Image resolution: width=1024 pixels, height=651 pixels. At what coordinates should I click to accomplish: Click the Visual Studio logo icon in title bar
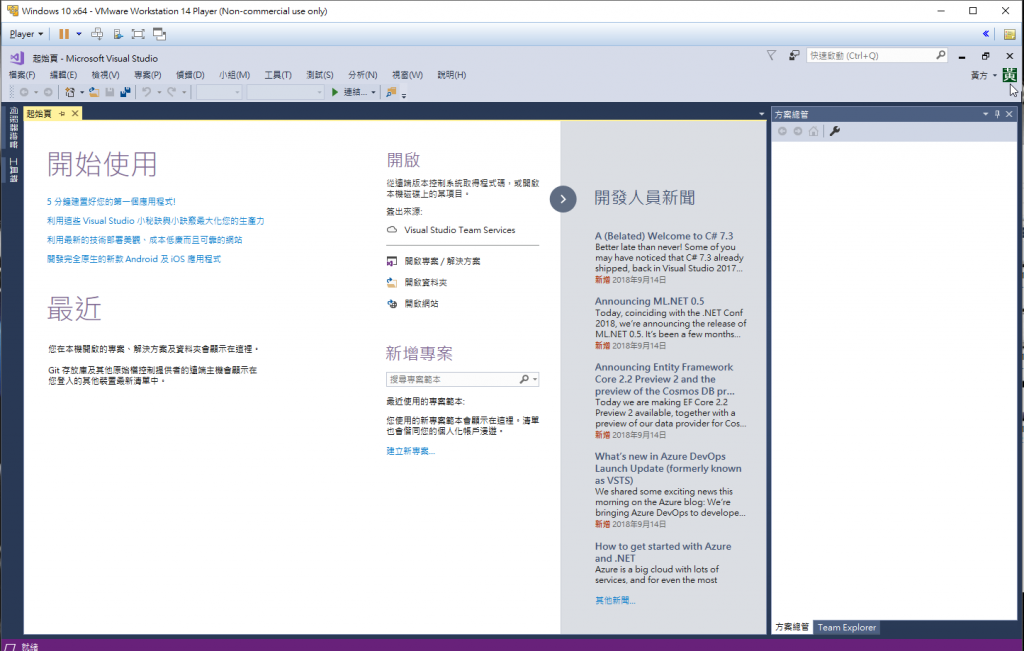click(16, 58)
